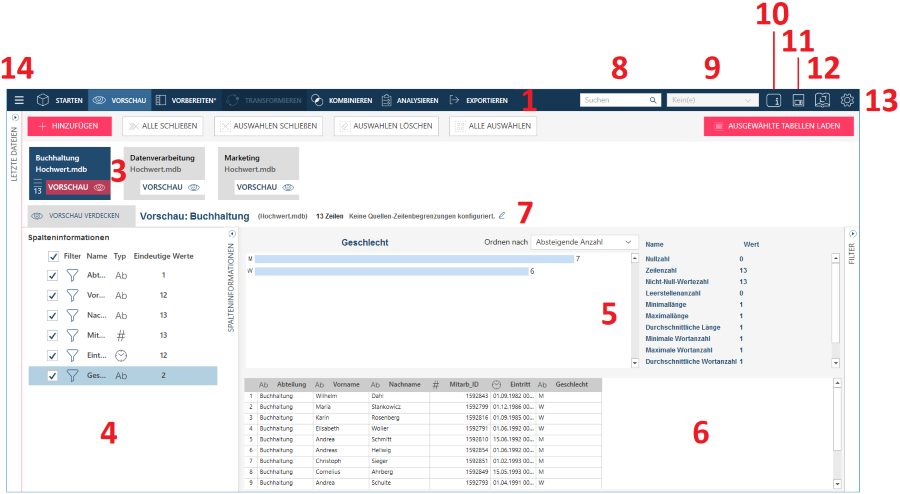Open the help book icon
The image size is (900, 494).
pyautogui.click(x=822, y=100)
